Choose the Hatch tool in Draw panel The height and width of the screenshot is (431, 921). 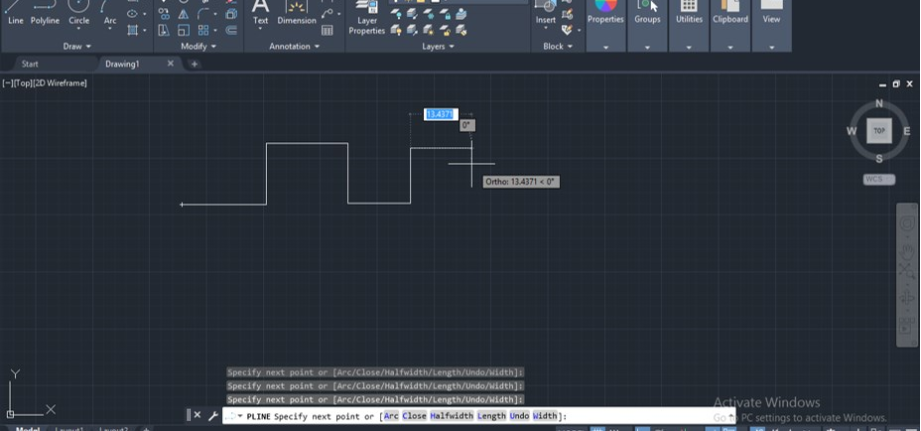pos(132,29)
